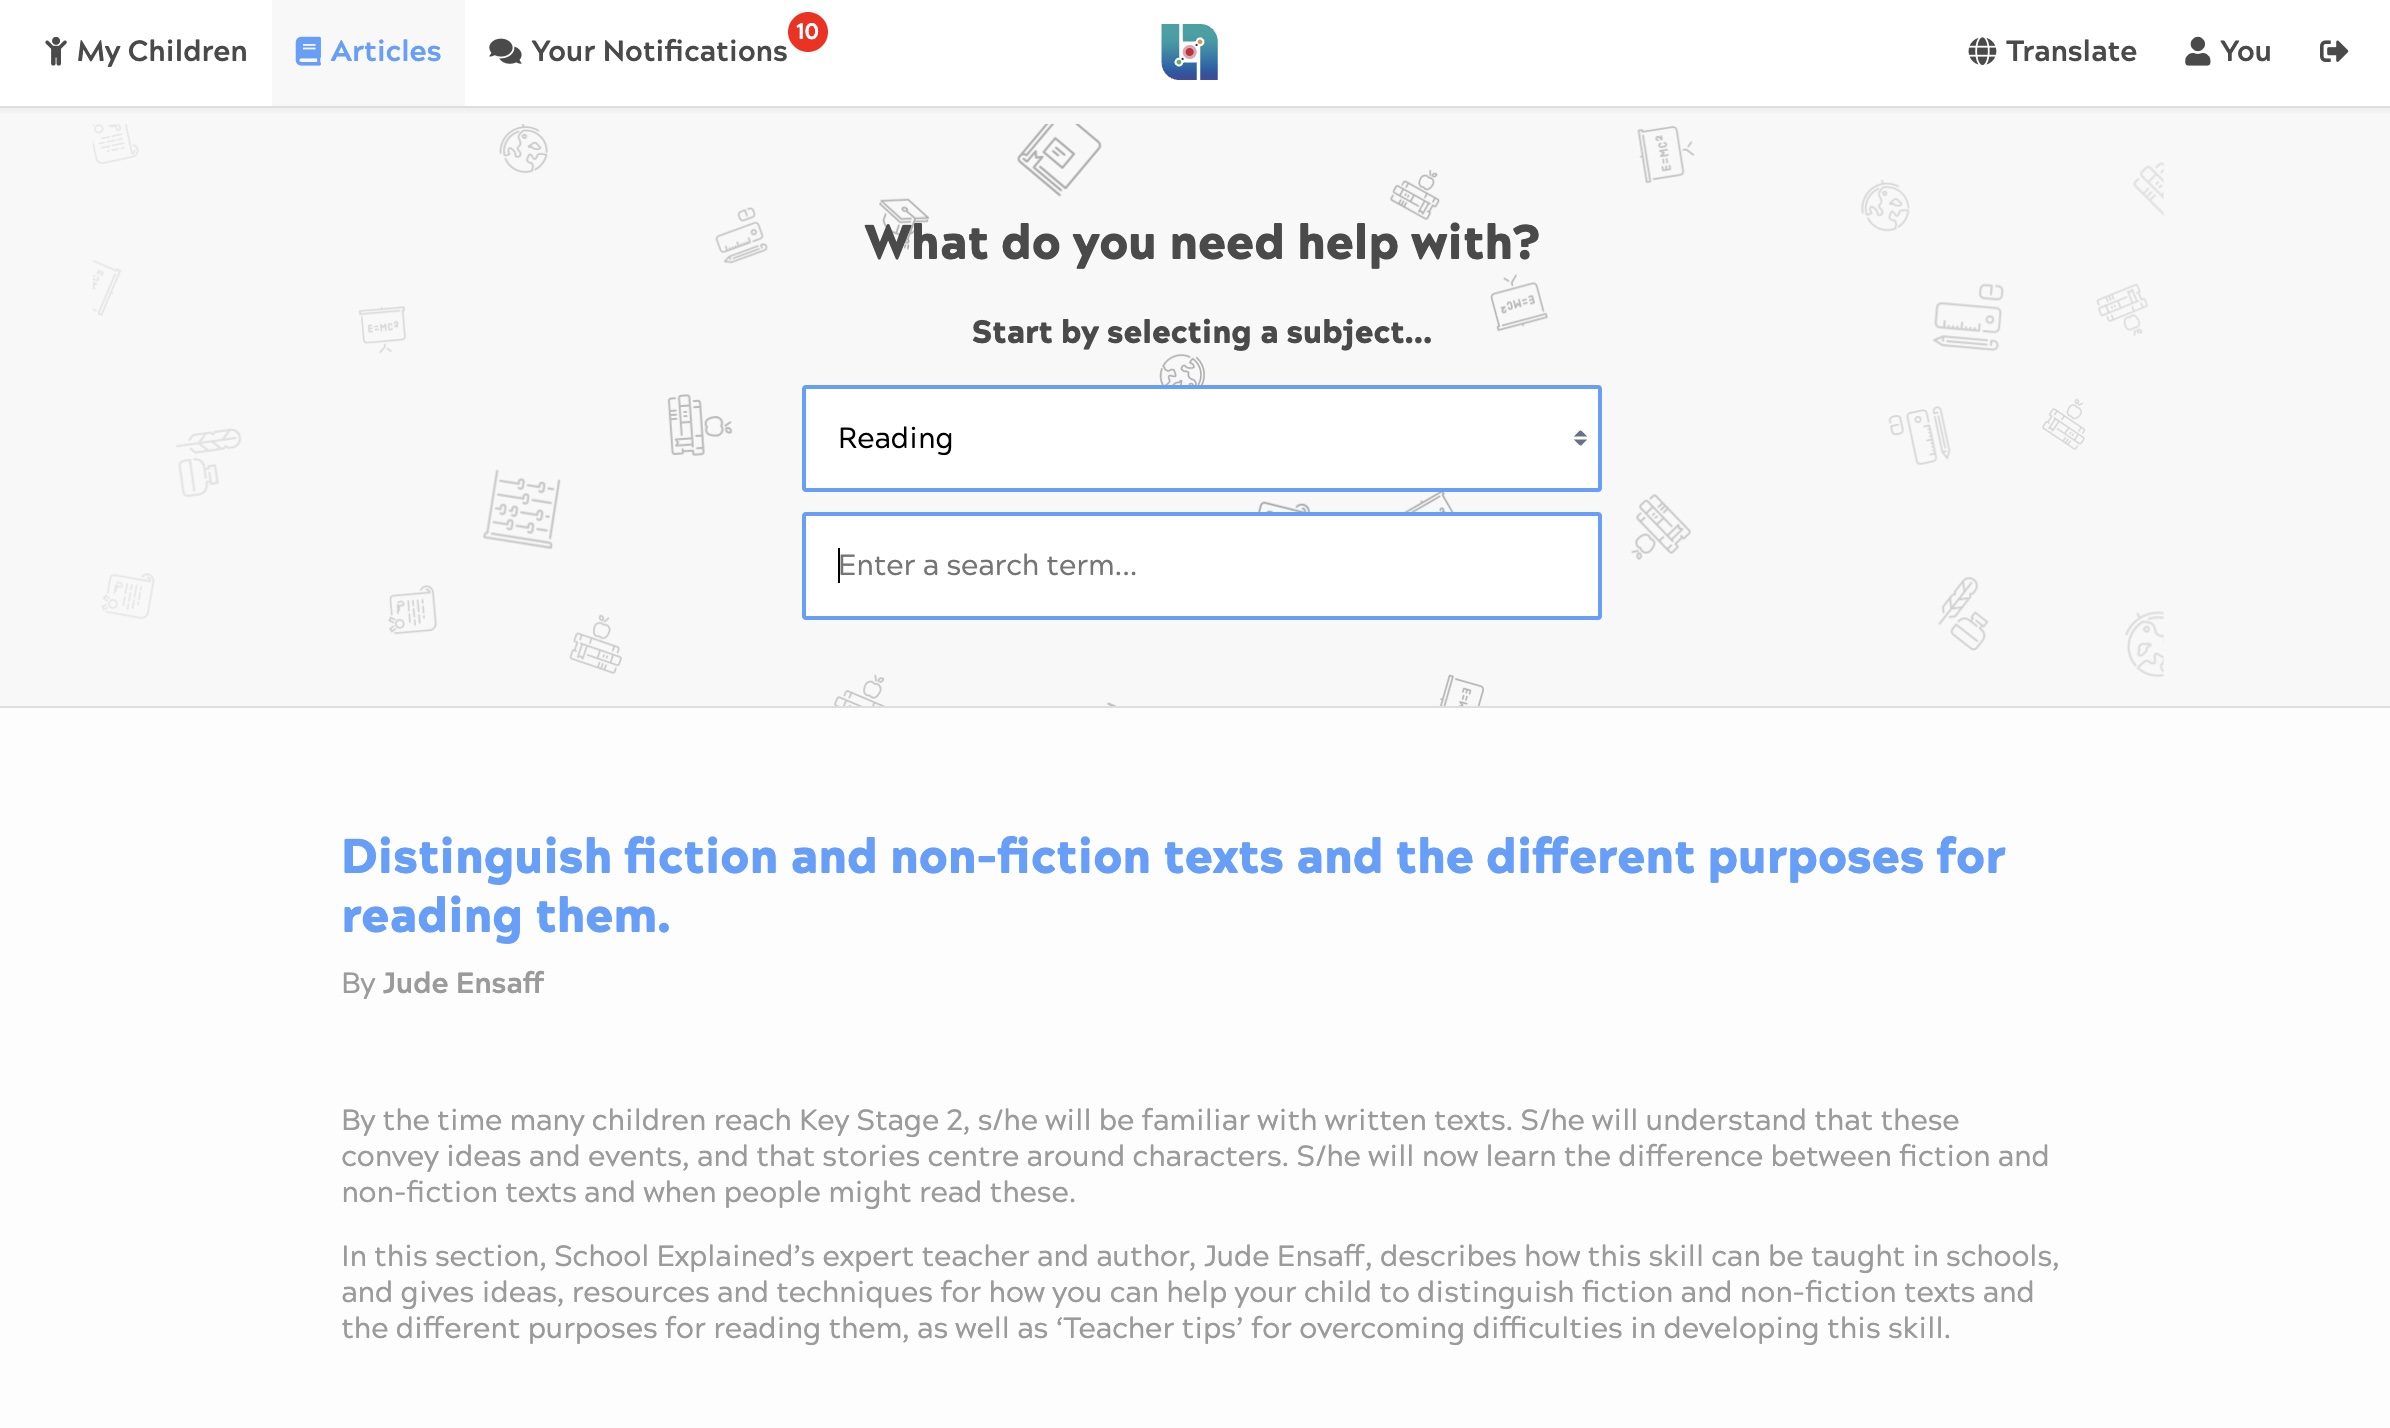Click the logout arrow icon
Image resolution: width=2390 pixels, height=1428 pixels.
pyautogui.click(x=2333, y=51)
